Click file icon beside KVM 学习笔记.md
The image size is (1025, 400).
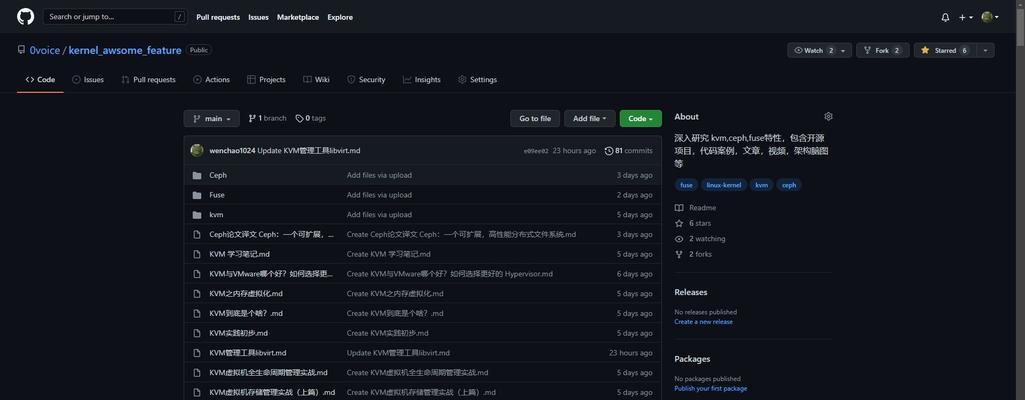point(197,254)
